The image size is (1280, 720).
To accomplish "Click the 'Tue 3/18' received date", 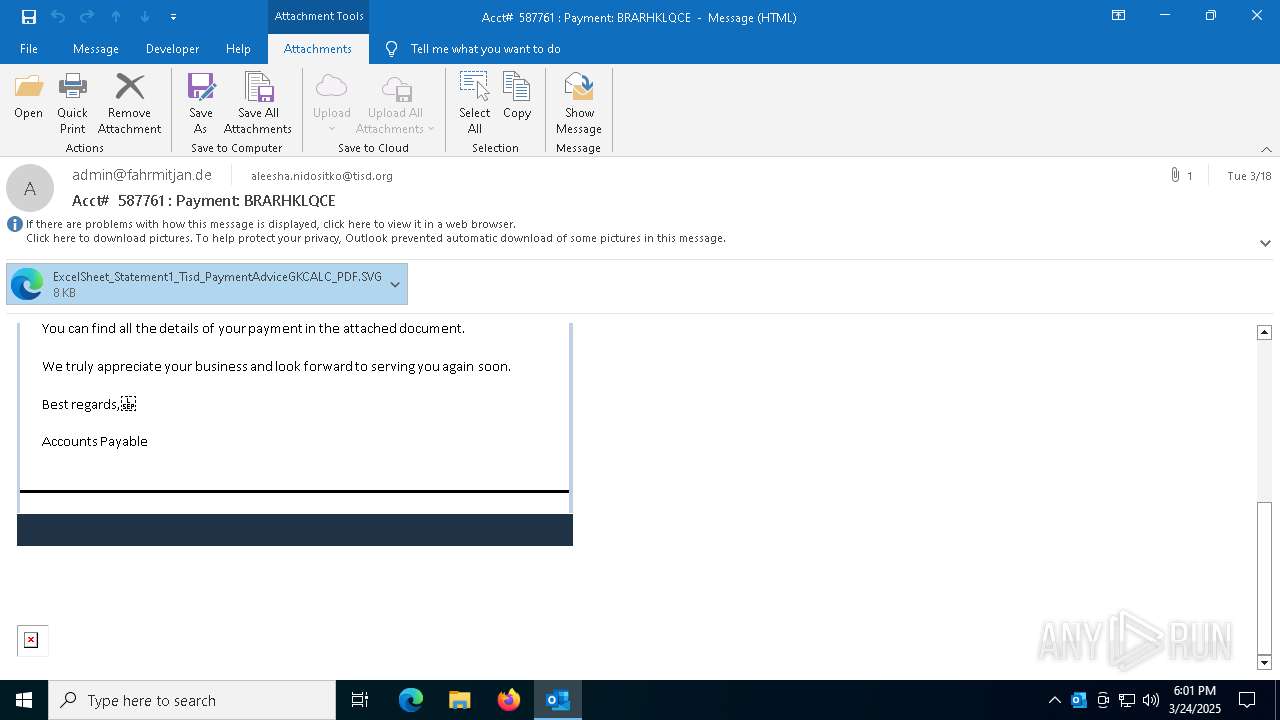I will (1249, 176).
